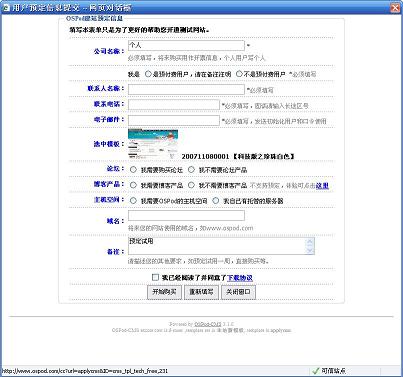Click the 重新填写 reset button
Screen dimensions: 403x377
tap(201, 292)
